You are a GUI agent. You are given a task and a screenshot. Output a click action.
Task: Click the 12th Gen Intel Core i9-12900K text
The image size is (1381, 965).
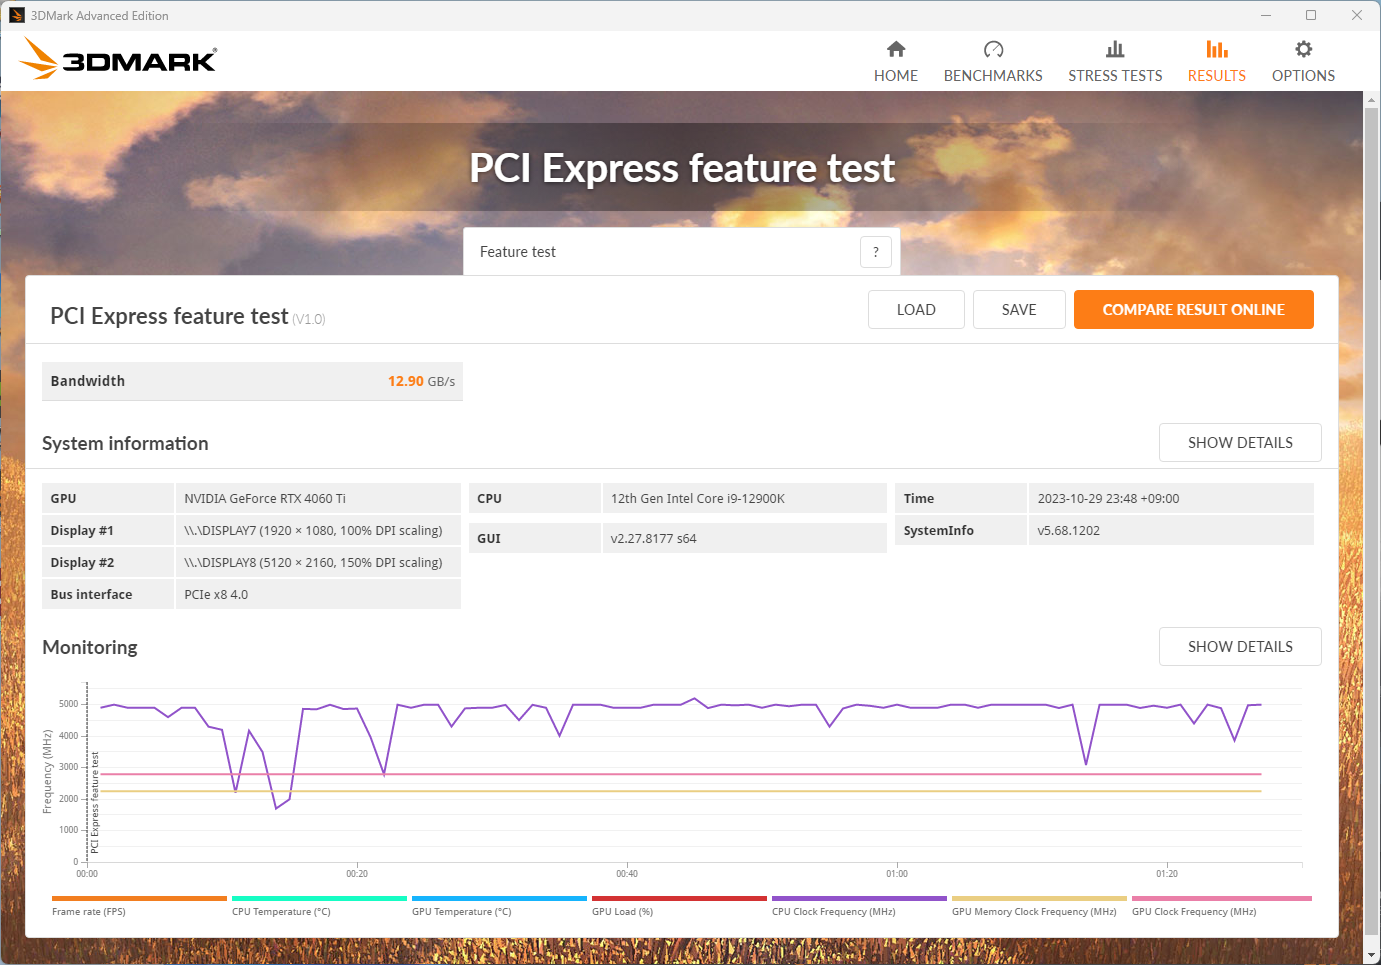[698, 498]
